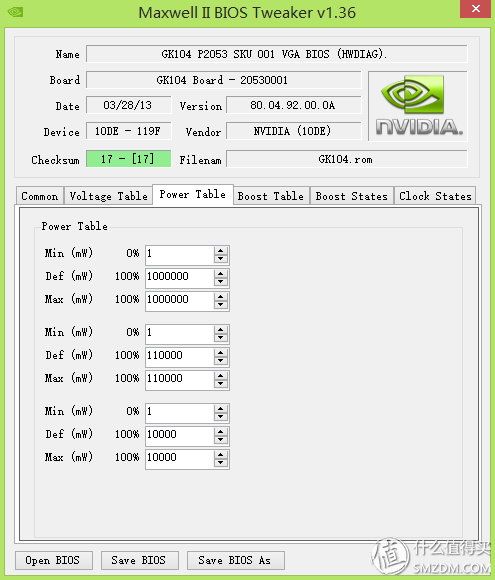The image size is (495, 580).
Task: Click the Save BIOS button
Action: tap(139, 560)
